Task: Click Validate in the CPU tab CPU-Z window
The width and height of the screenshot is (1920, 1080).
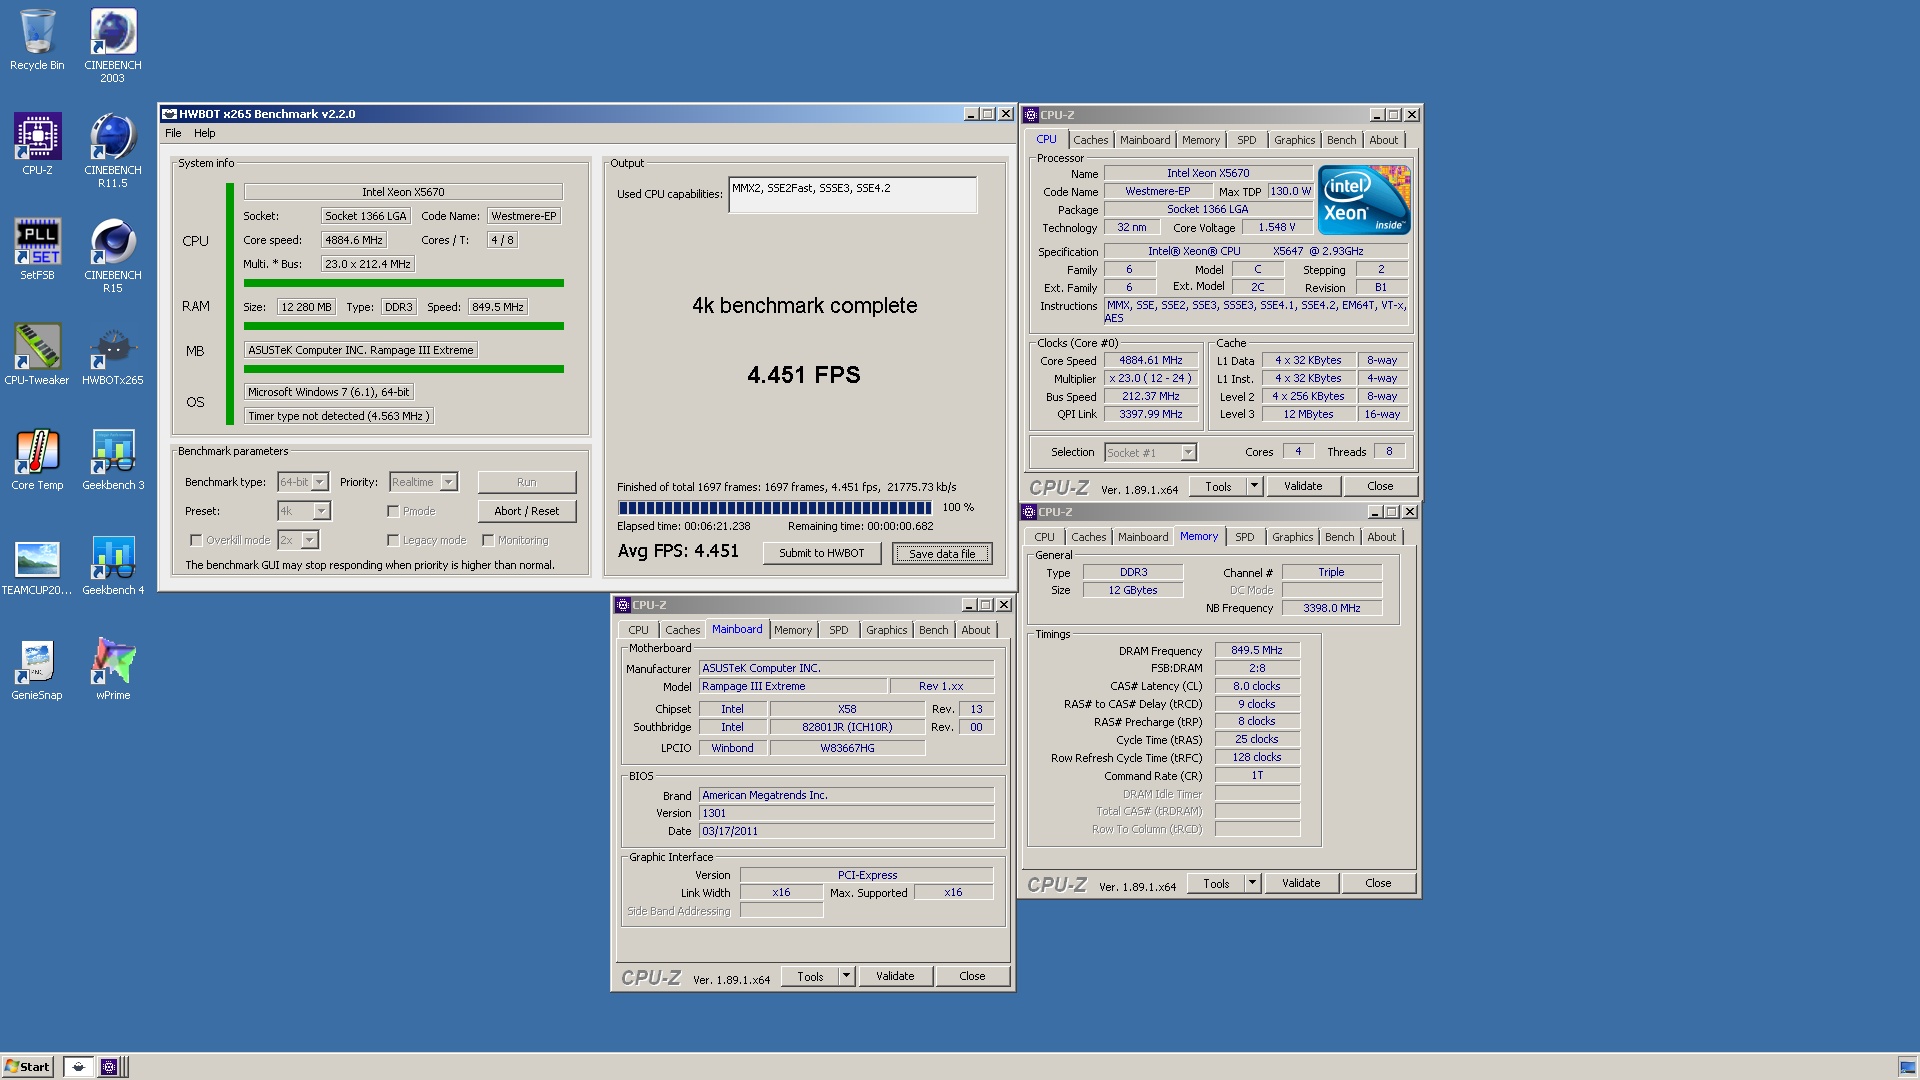Action: 1303,486
